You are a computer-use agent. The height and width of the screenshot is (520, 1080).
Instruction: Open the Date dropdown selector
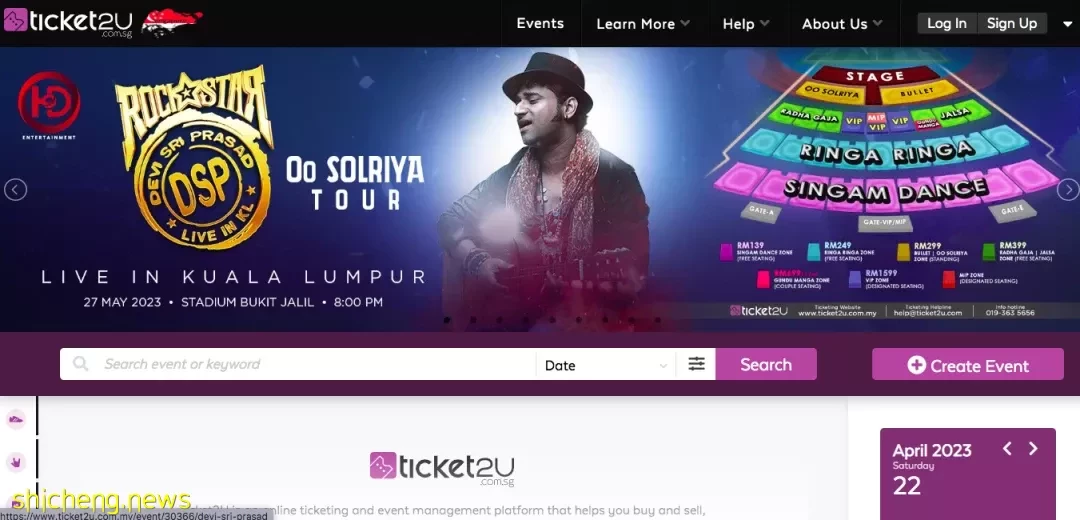pos(605,364)
